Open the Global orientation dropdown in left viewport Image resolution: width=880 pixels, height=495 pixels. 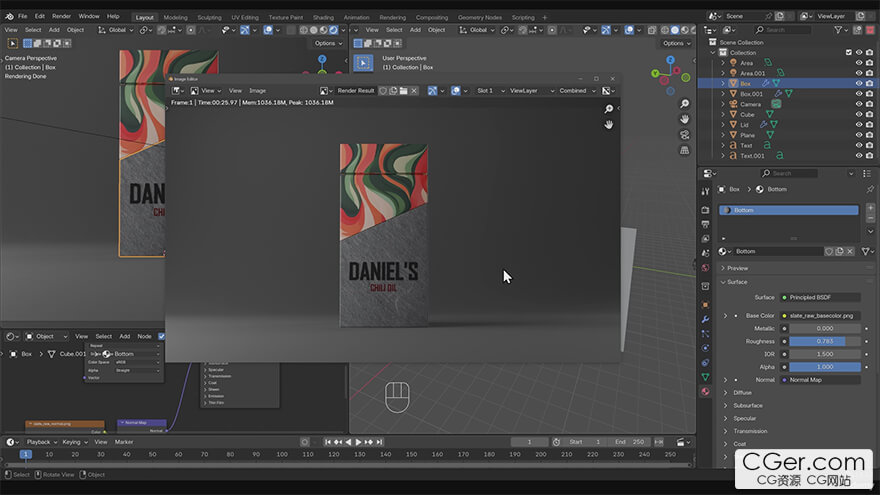116,30
